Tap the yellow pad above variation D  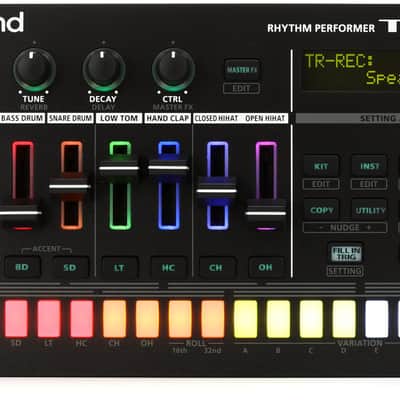344,318
